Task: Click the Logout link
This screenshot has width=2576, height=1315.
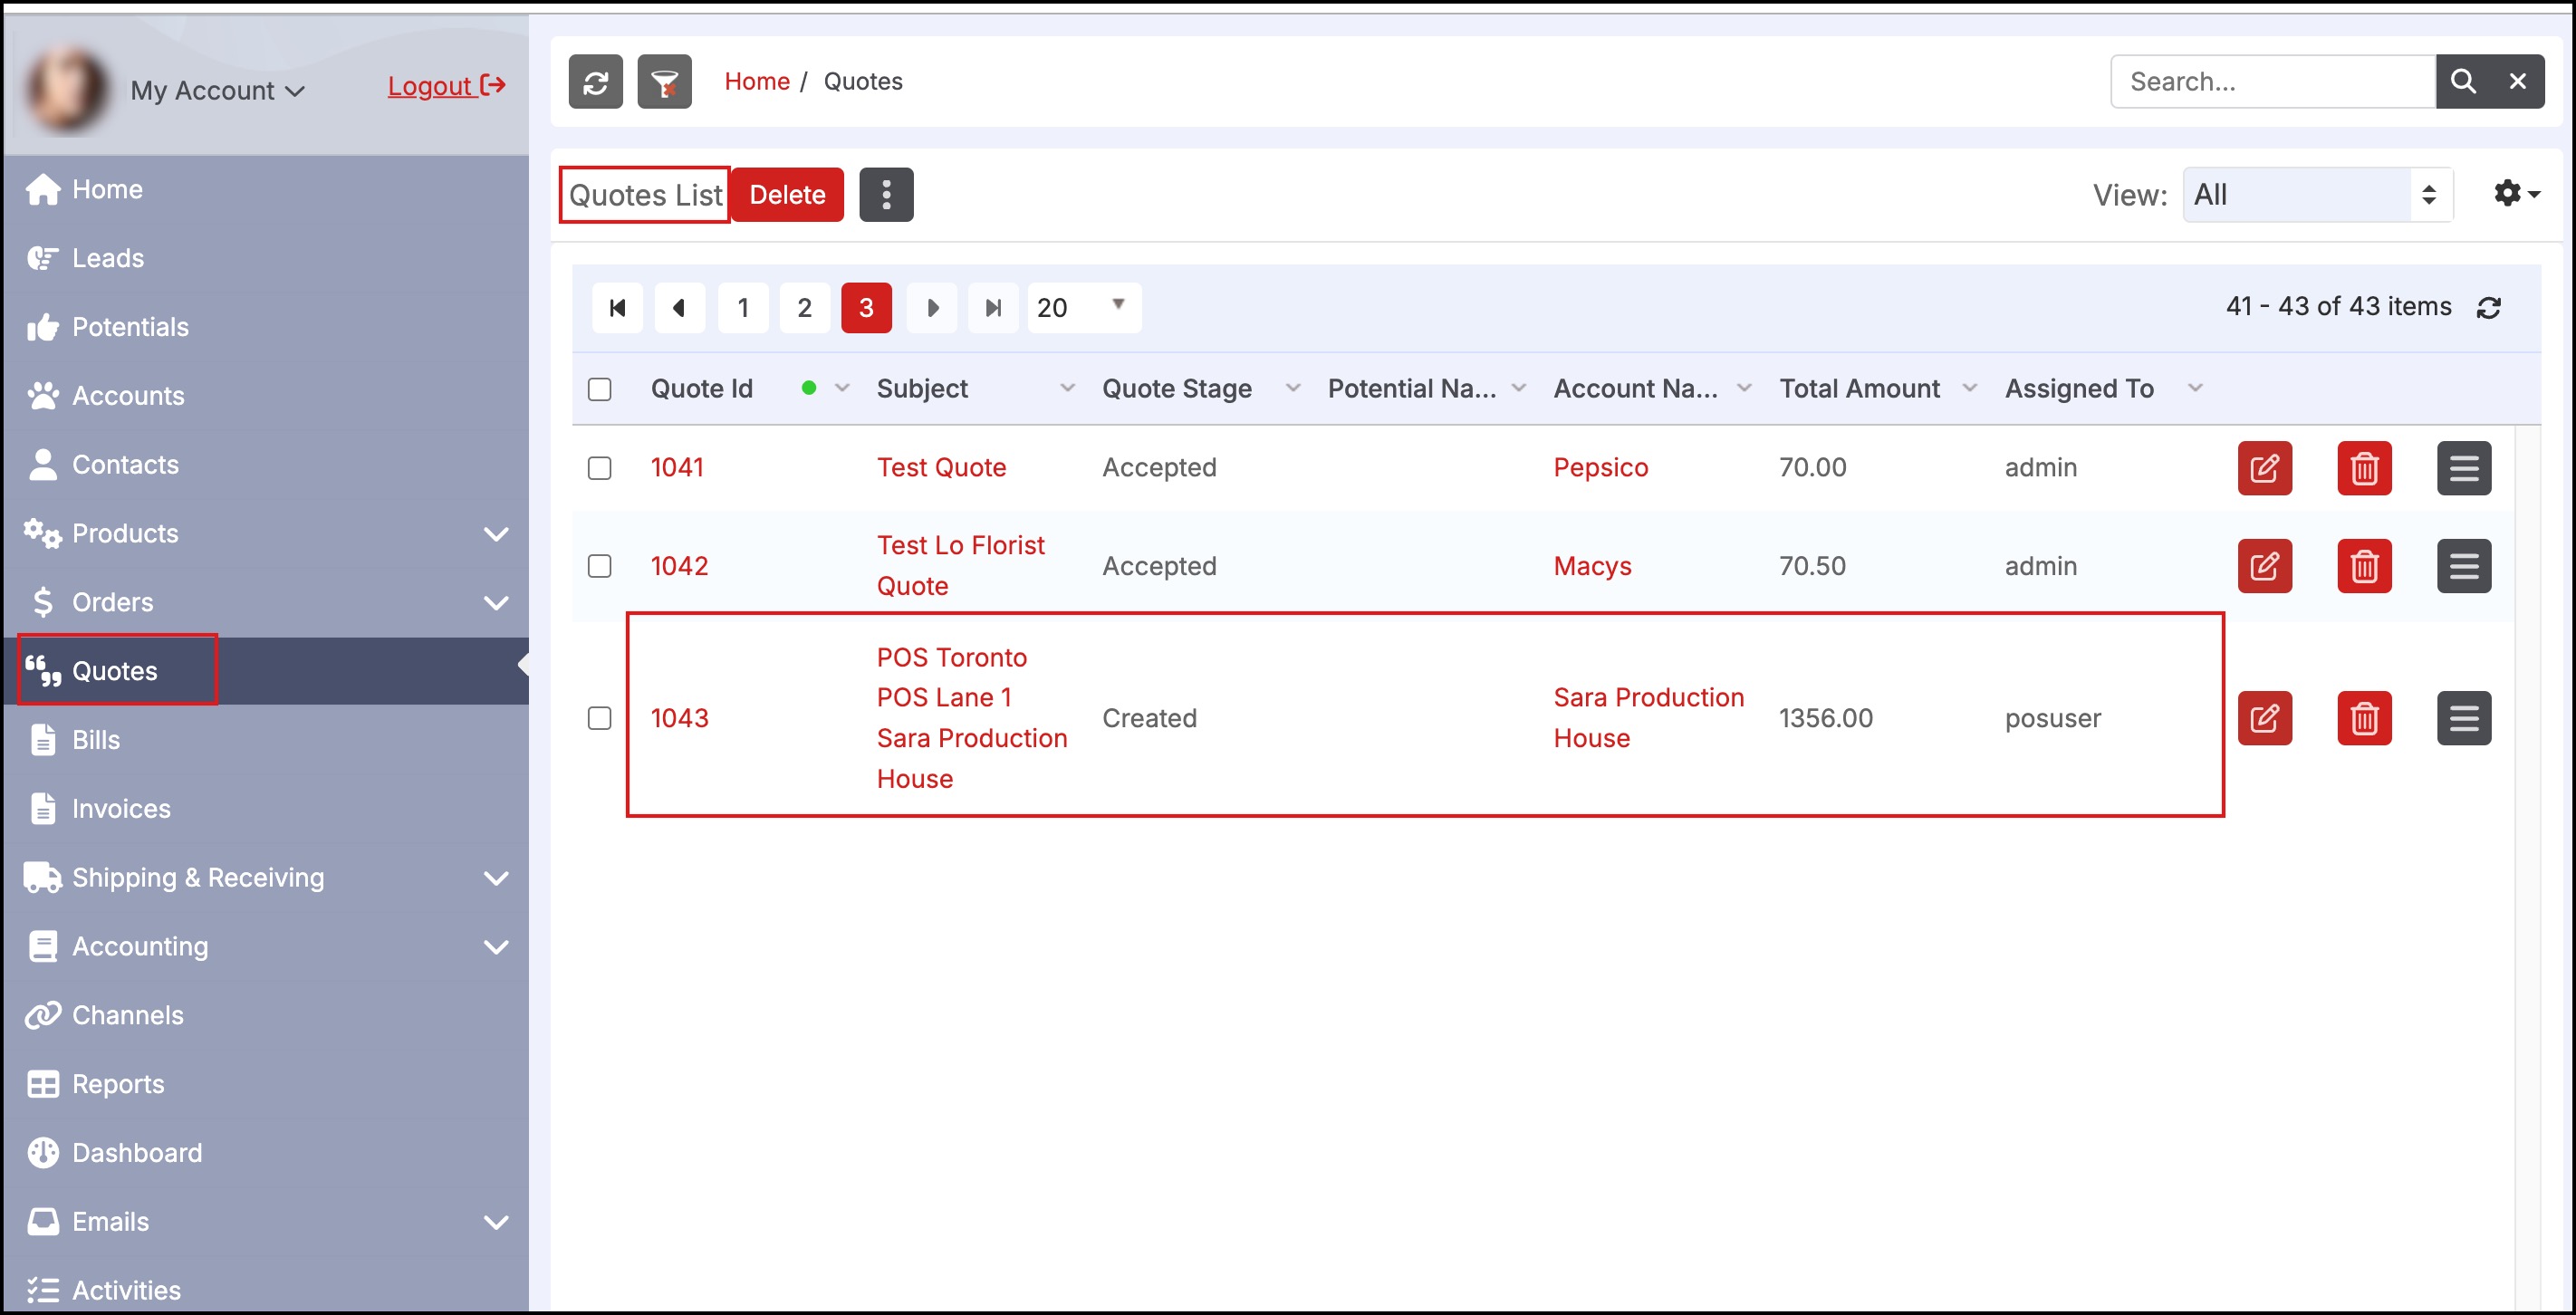Action: tap(446, 86)
